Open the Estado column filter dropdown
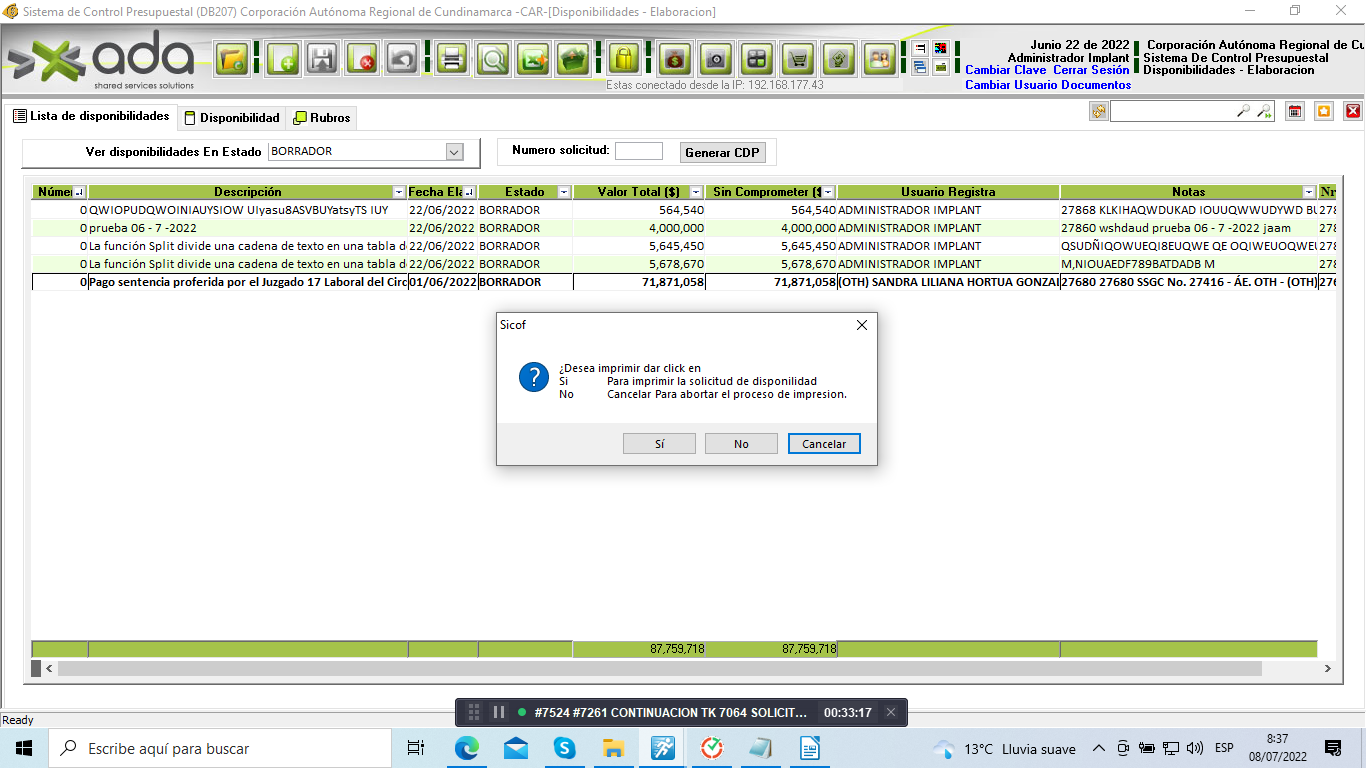This screenshot has width=1366, height=768. point(563,192)
